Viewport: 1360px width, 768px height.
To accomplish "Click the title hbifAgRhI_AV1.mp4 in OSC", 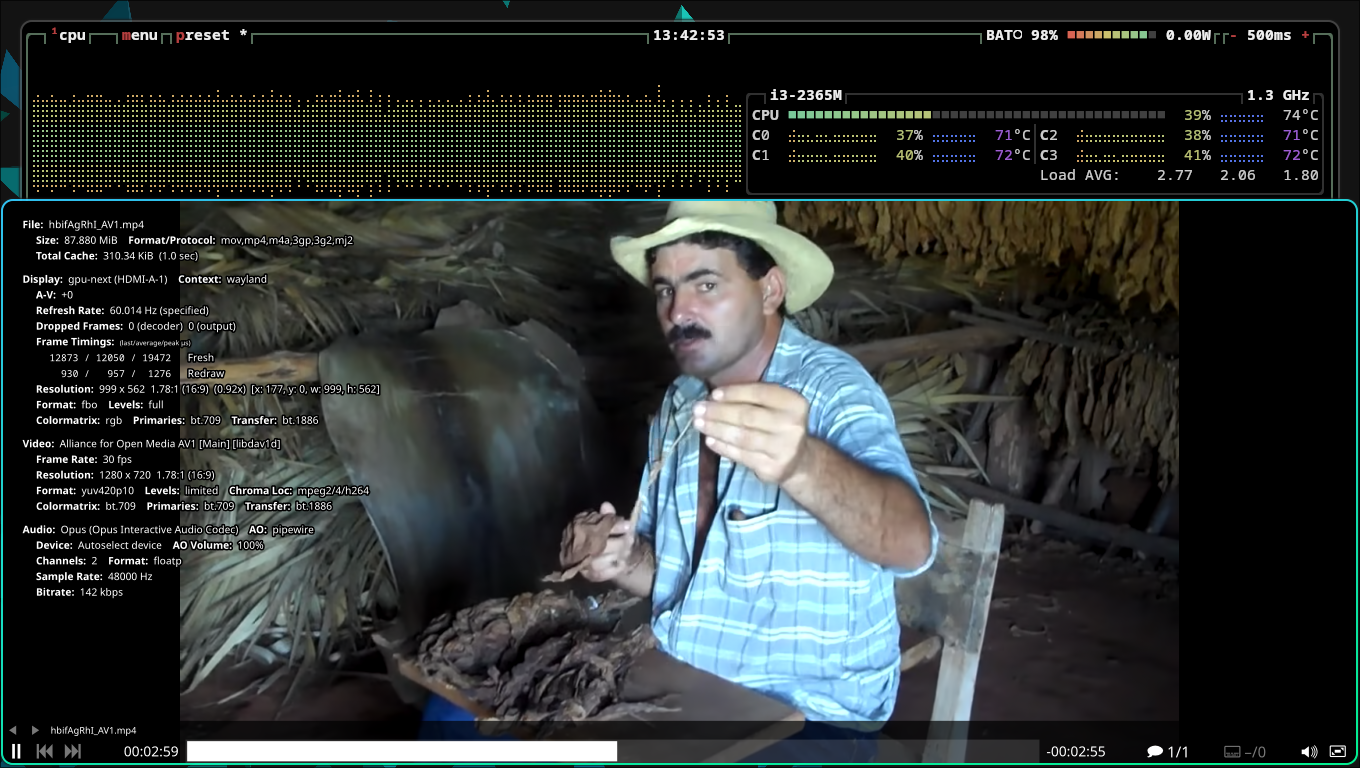I will (x=93, y=730).
